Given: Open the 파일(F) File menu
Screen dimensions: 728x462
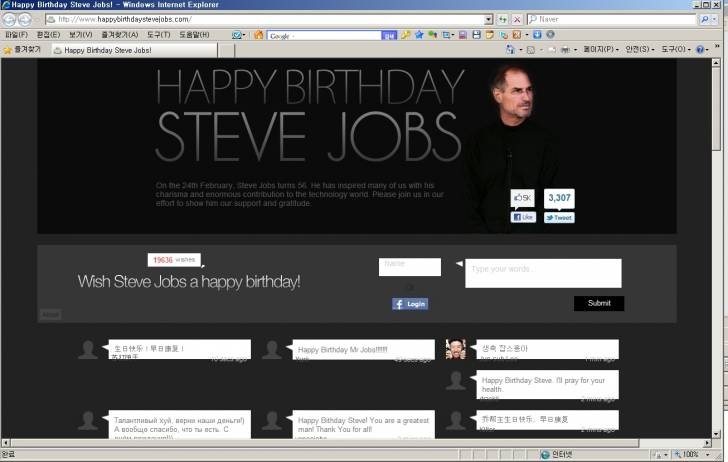Looking at the screenshot, I should [x=16, y=35].
